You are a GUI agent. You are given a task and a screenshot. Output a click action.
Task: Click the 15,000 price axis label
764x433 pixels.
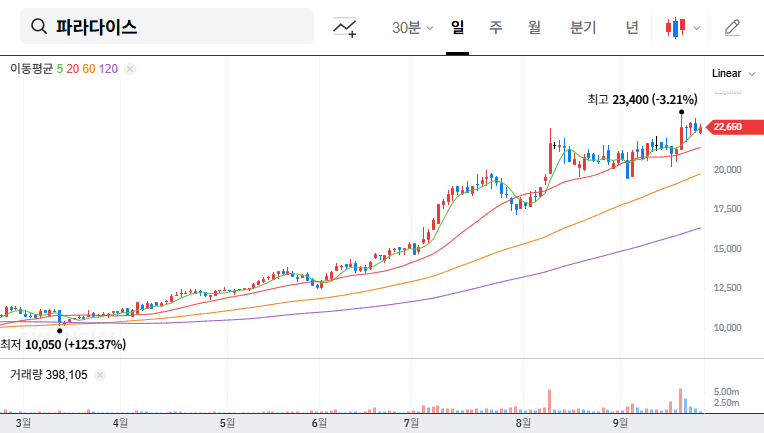click(727, 249)
